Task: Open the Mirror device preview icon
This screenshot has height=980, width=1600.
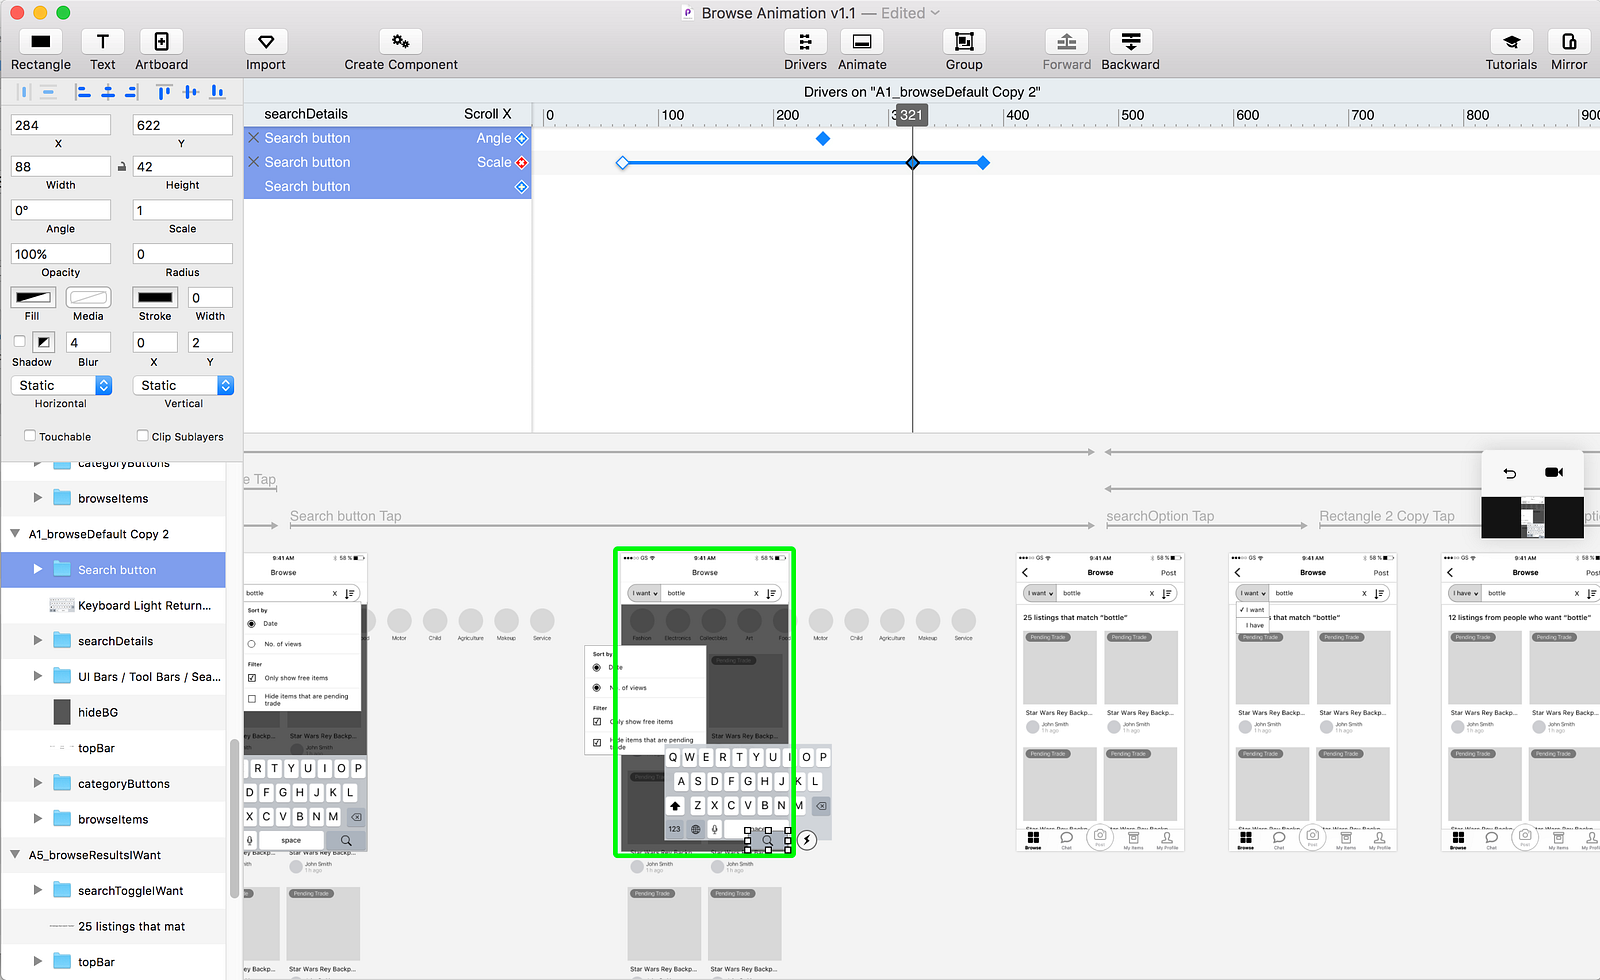Action: [x=1569, y=42]
